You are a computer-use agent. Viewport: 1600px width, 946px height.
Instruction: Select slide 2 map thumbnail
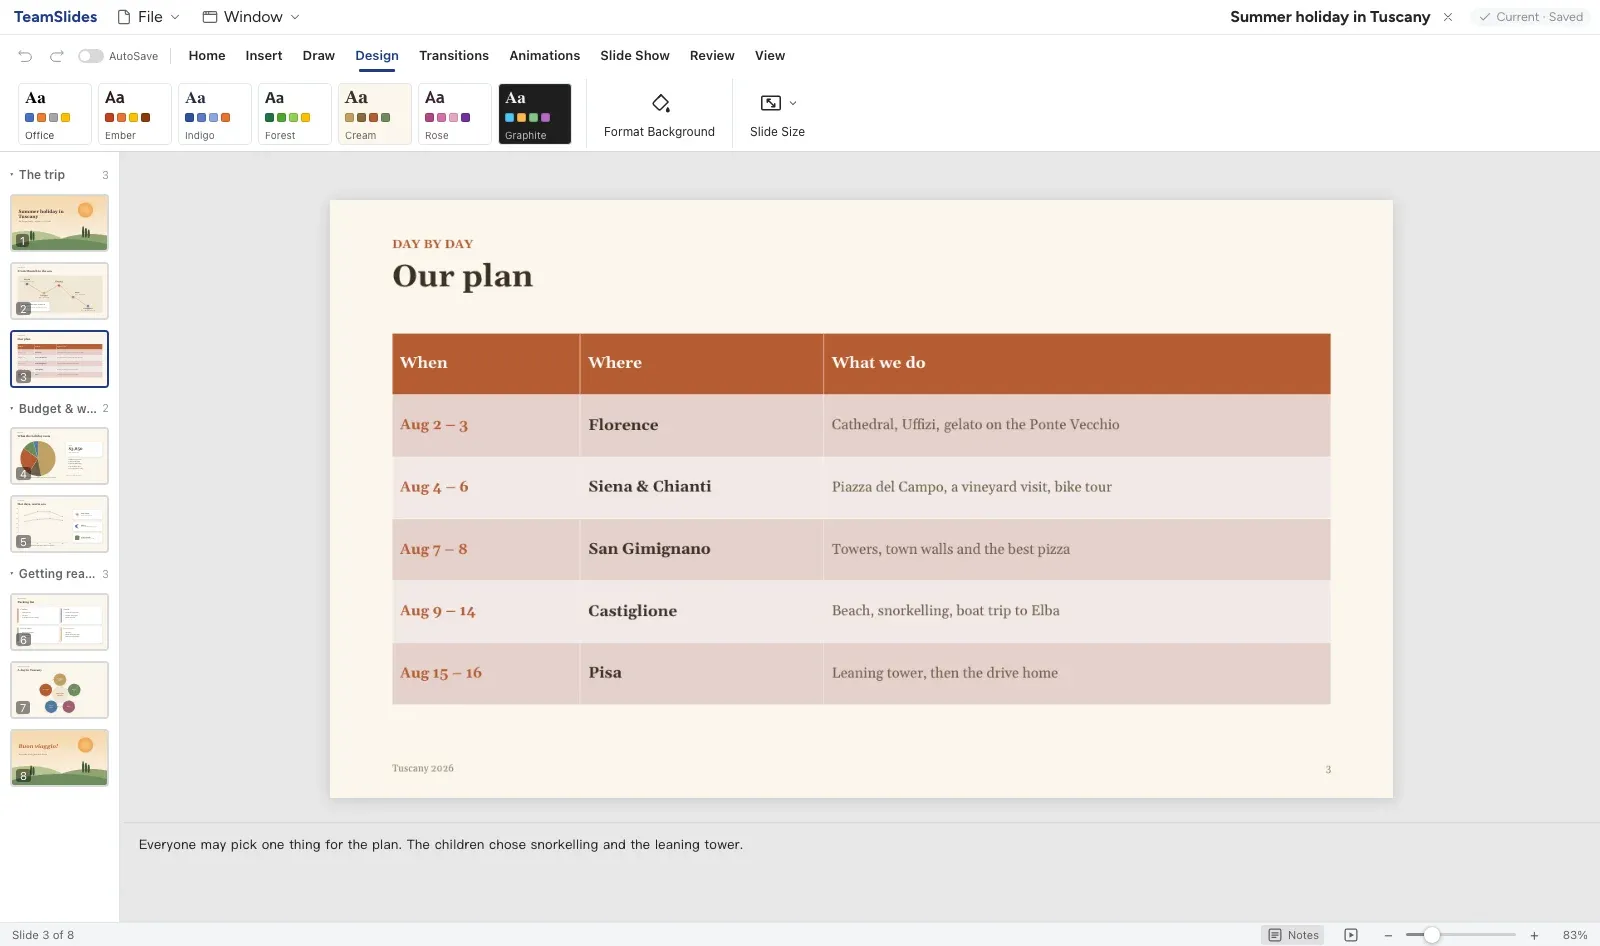(x=59, y=291)
